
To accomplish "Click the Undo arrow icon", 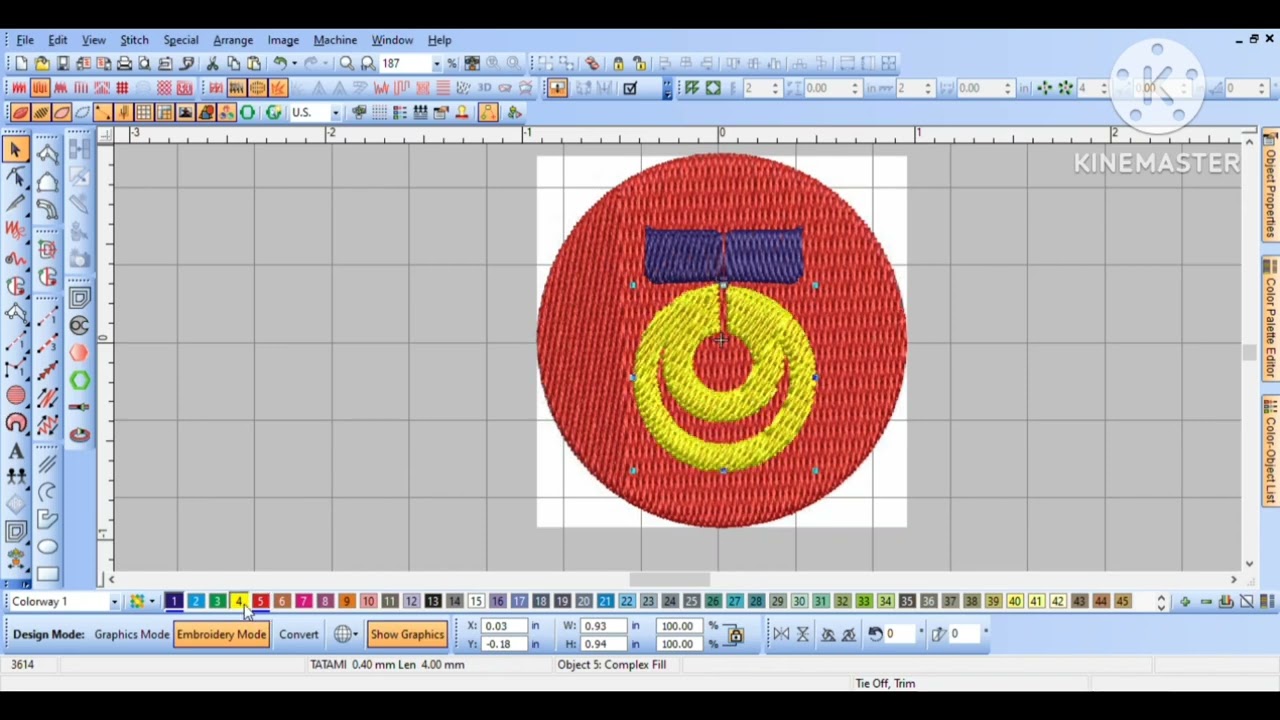I will (x=280, y=64).
